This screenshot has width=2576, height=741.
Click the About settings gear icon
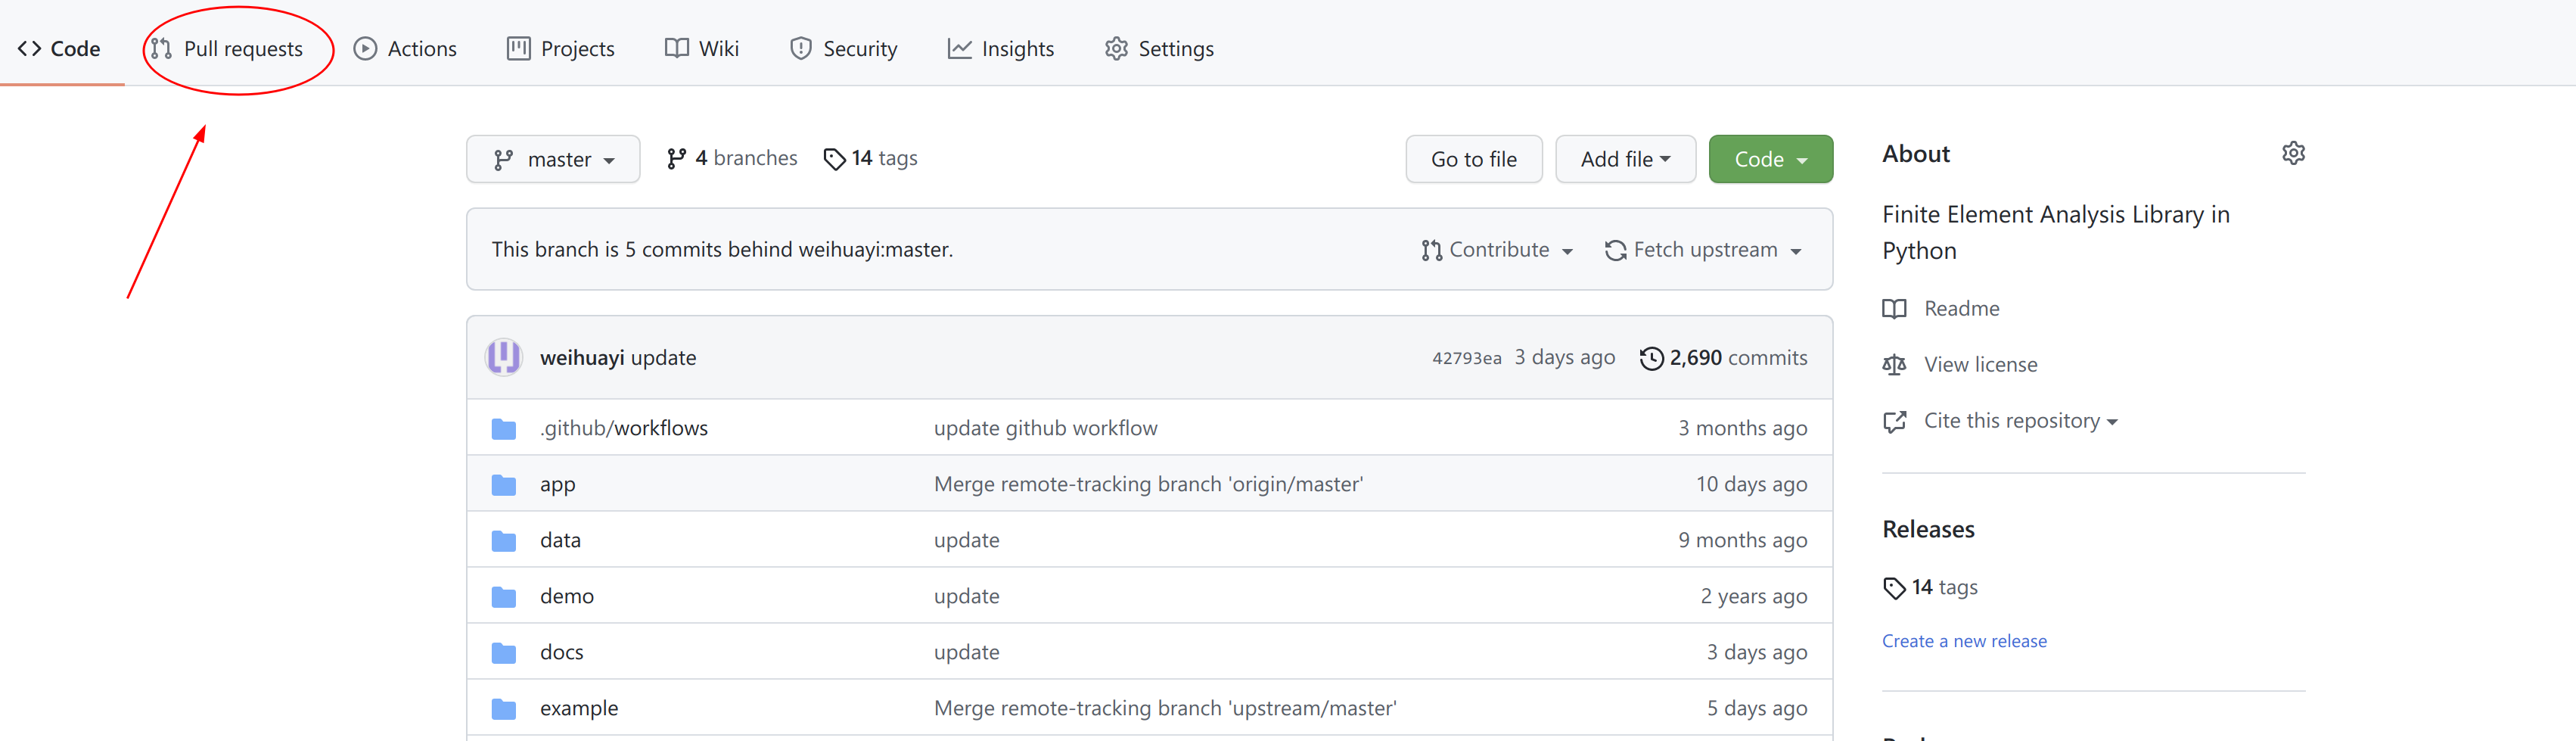(x=2293, y=153)
